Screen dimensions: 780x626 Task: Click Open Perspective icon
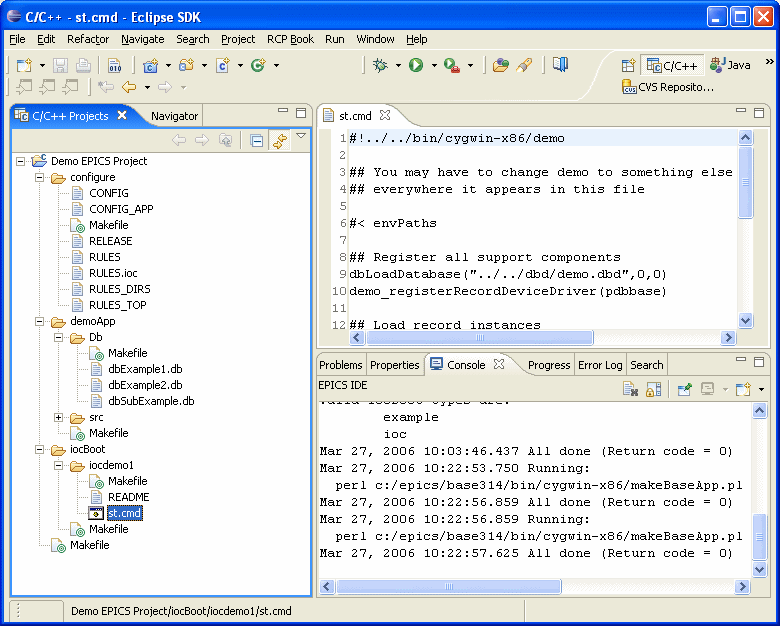629,65
